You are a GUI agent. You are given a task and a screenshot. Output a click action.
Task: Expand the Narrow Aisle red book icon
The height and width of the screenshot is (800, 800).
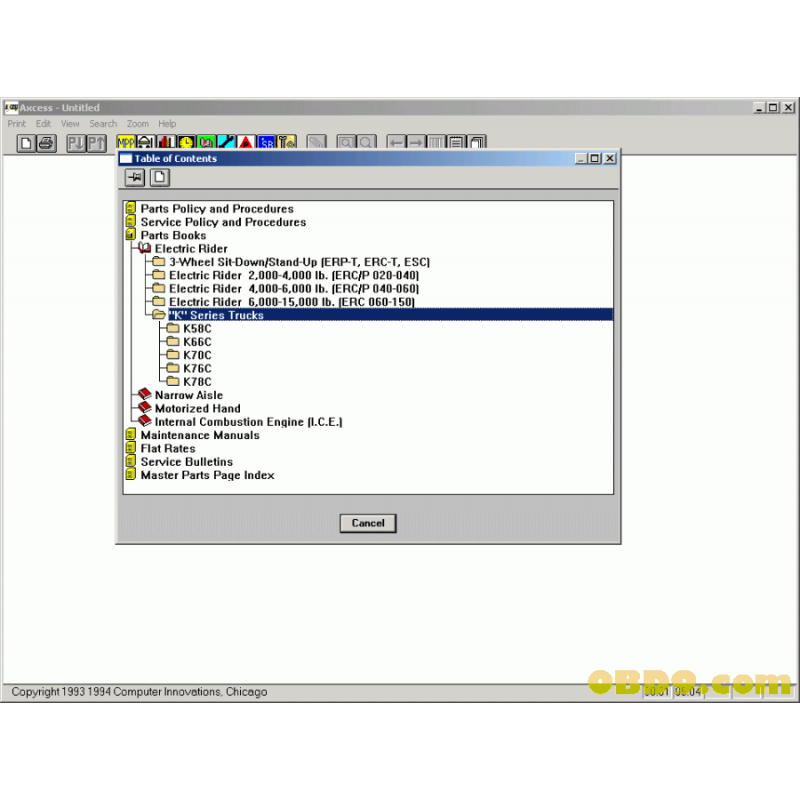coord(145,394)
